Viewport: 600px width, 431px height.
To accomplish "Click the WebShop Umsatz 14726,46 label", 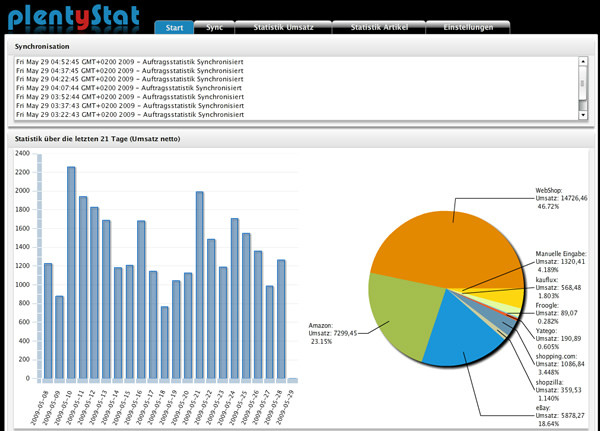I will (x=561, y=198).
